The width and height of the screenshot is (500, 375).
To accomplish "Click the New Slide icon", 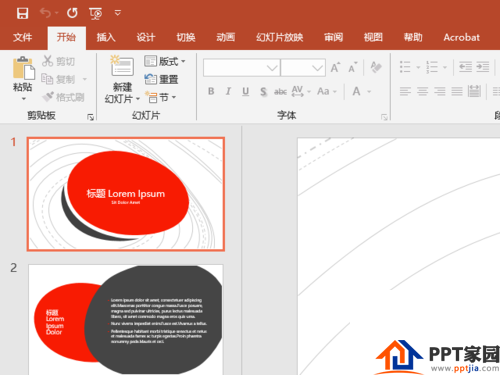I will coord(122,65).
